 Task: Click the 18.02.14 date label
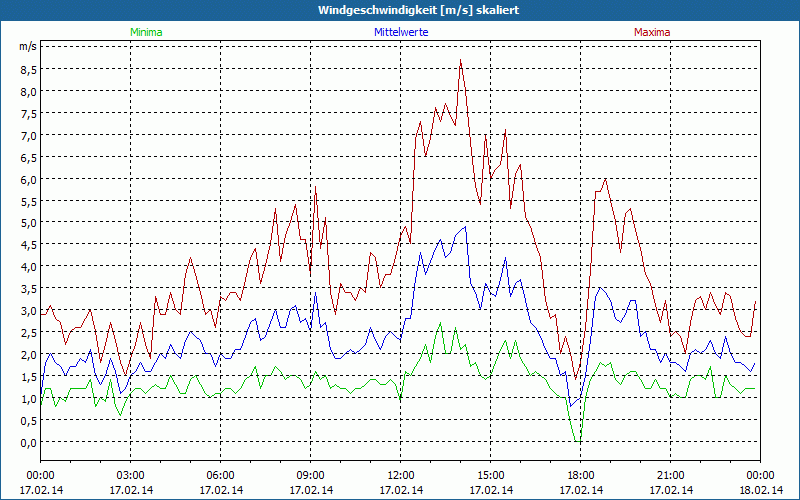pos(760,490)
